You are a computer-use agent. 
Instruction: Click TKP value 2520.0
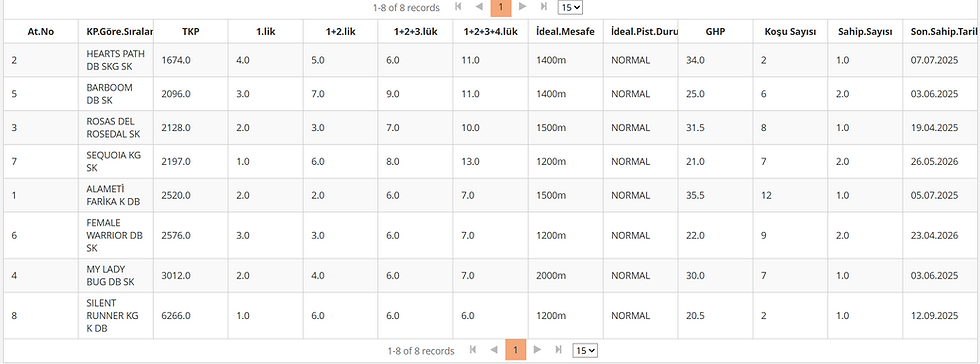pyautogui.click(x=176, y=195)
